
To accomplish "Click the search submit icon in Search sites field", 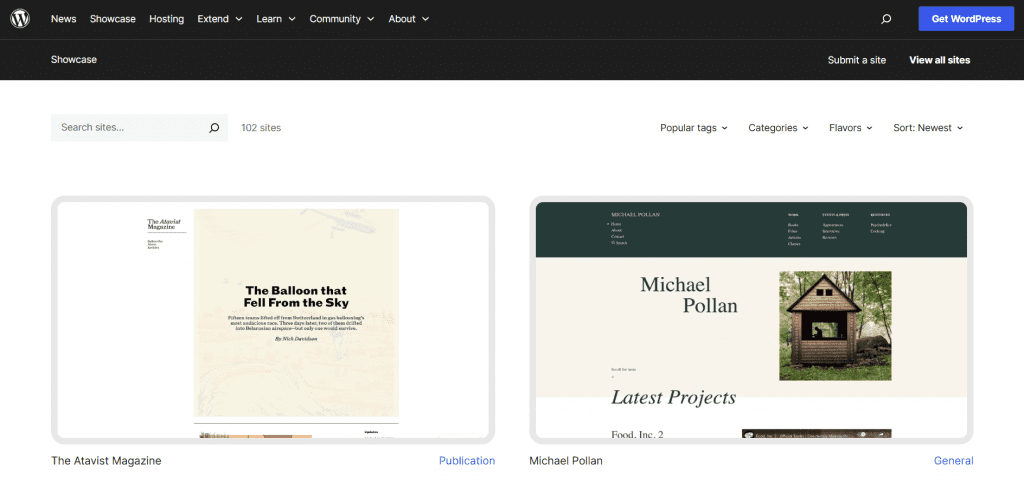I will coord(214,128).
